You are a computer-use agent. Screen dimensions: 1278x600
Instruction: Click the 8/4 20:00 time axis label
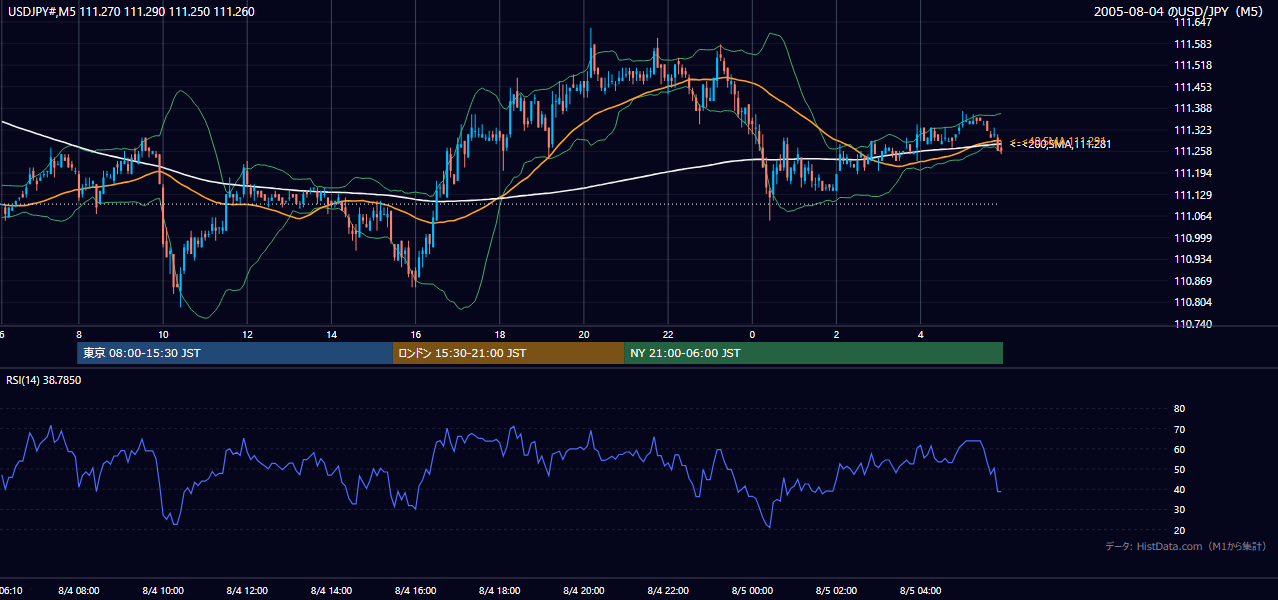click(x=584, y=591)
